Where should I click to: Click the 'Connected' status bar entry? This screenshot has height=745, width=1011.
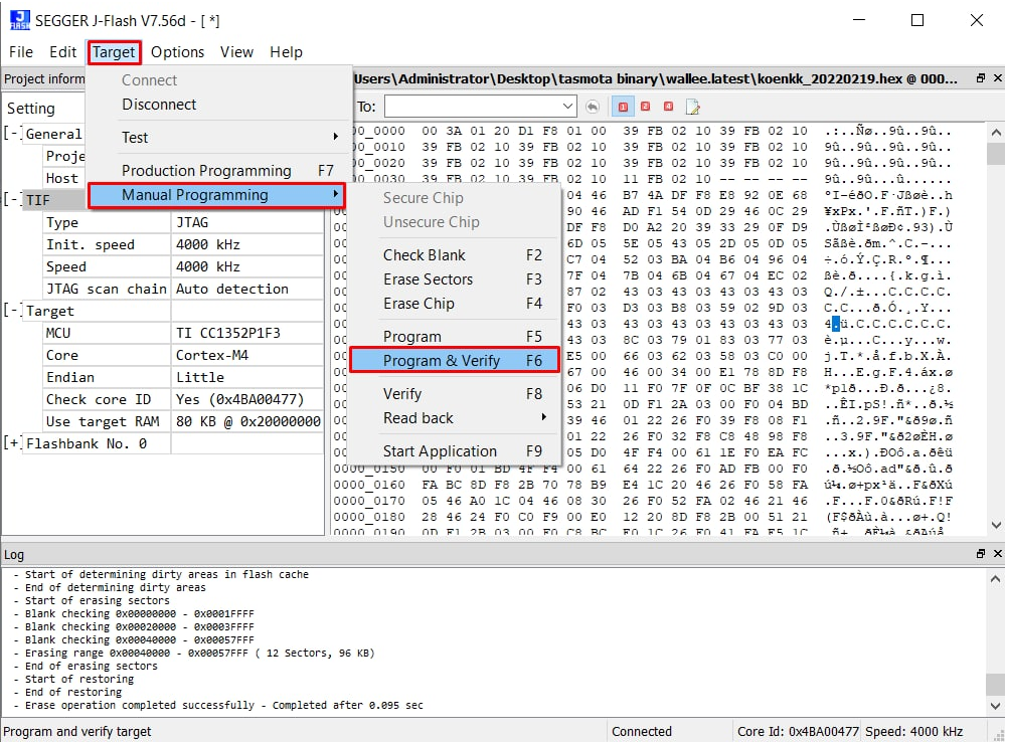point(642,731)
